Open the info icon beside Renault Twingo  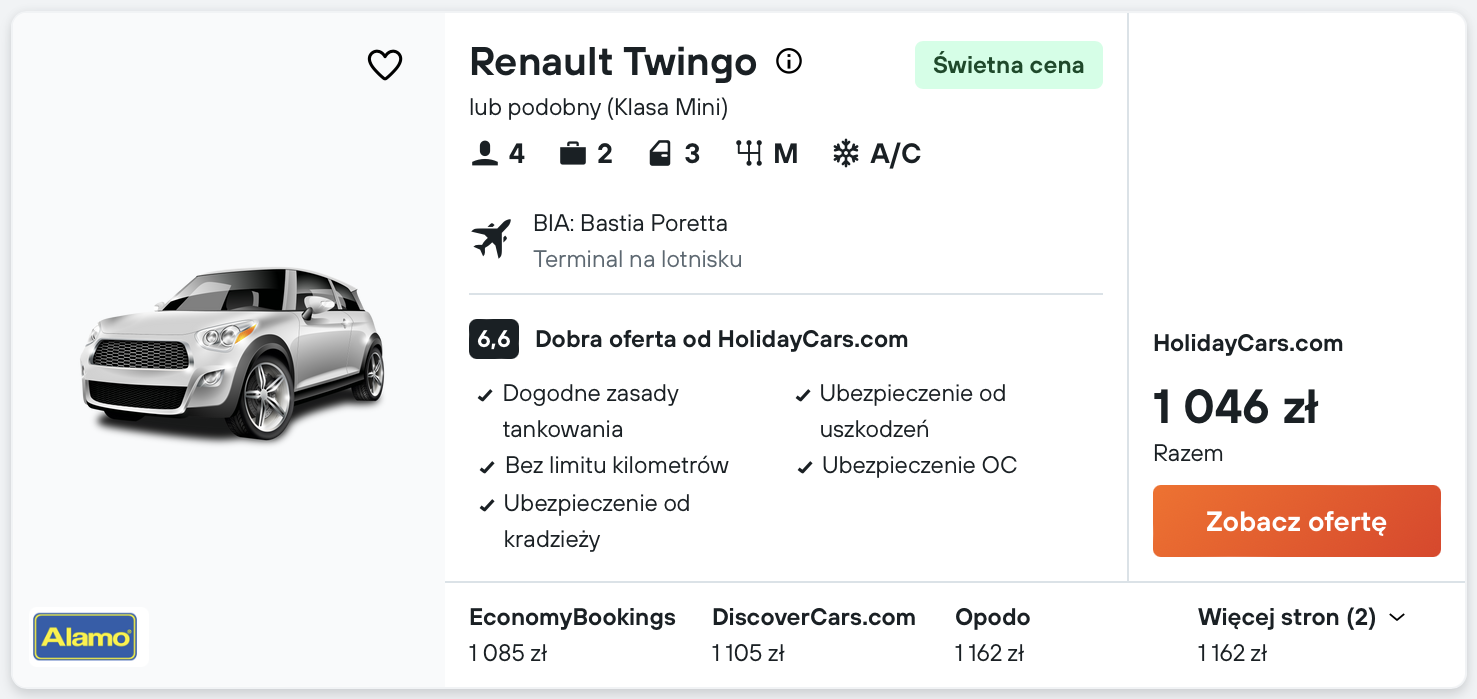point(789,62)
